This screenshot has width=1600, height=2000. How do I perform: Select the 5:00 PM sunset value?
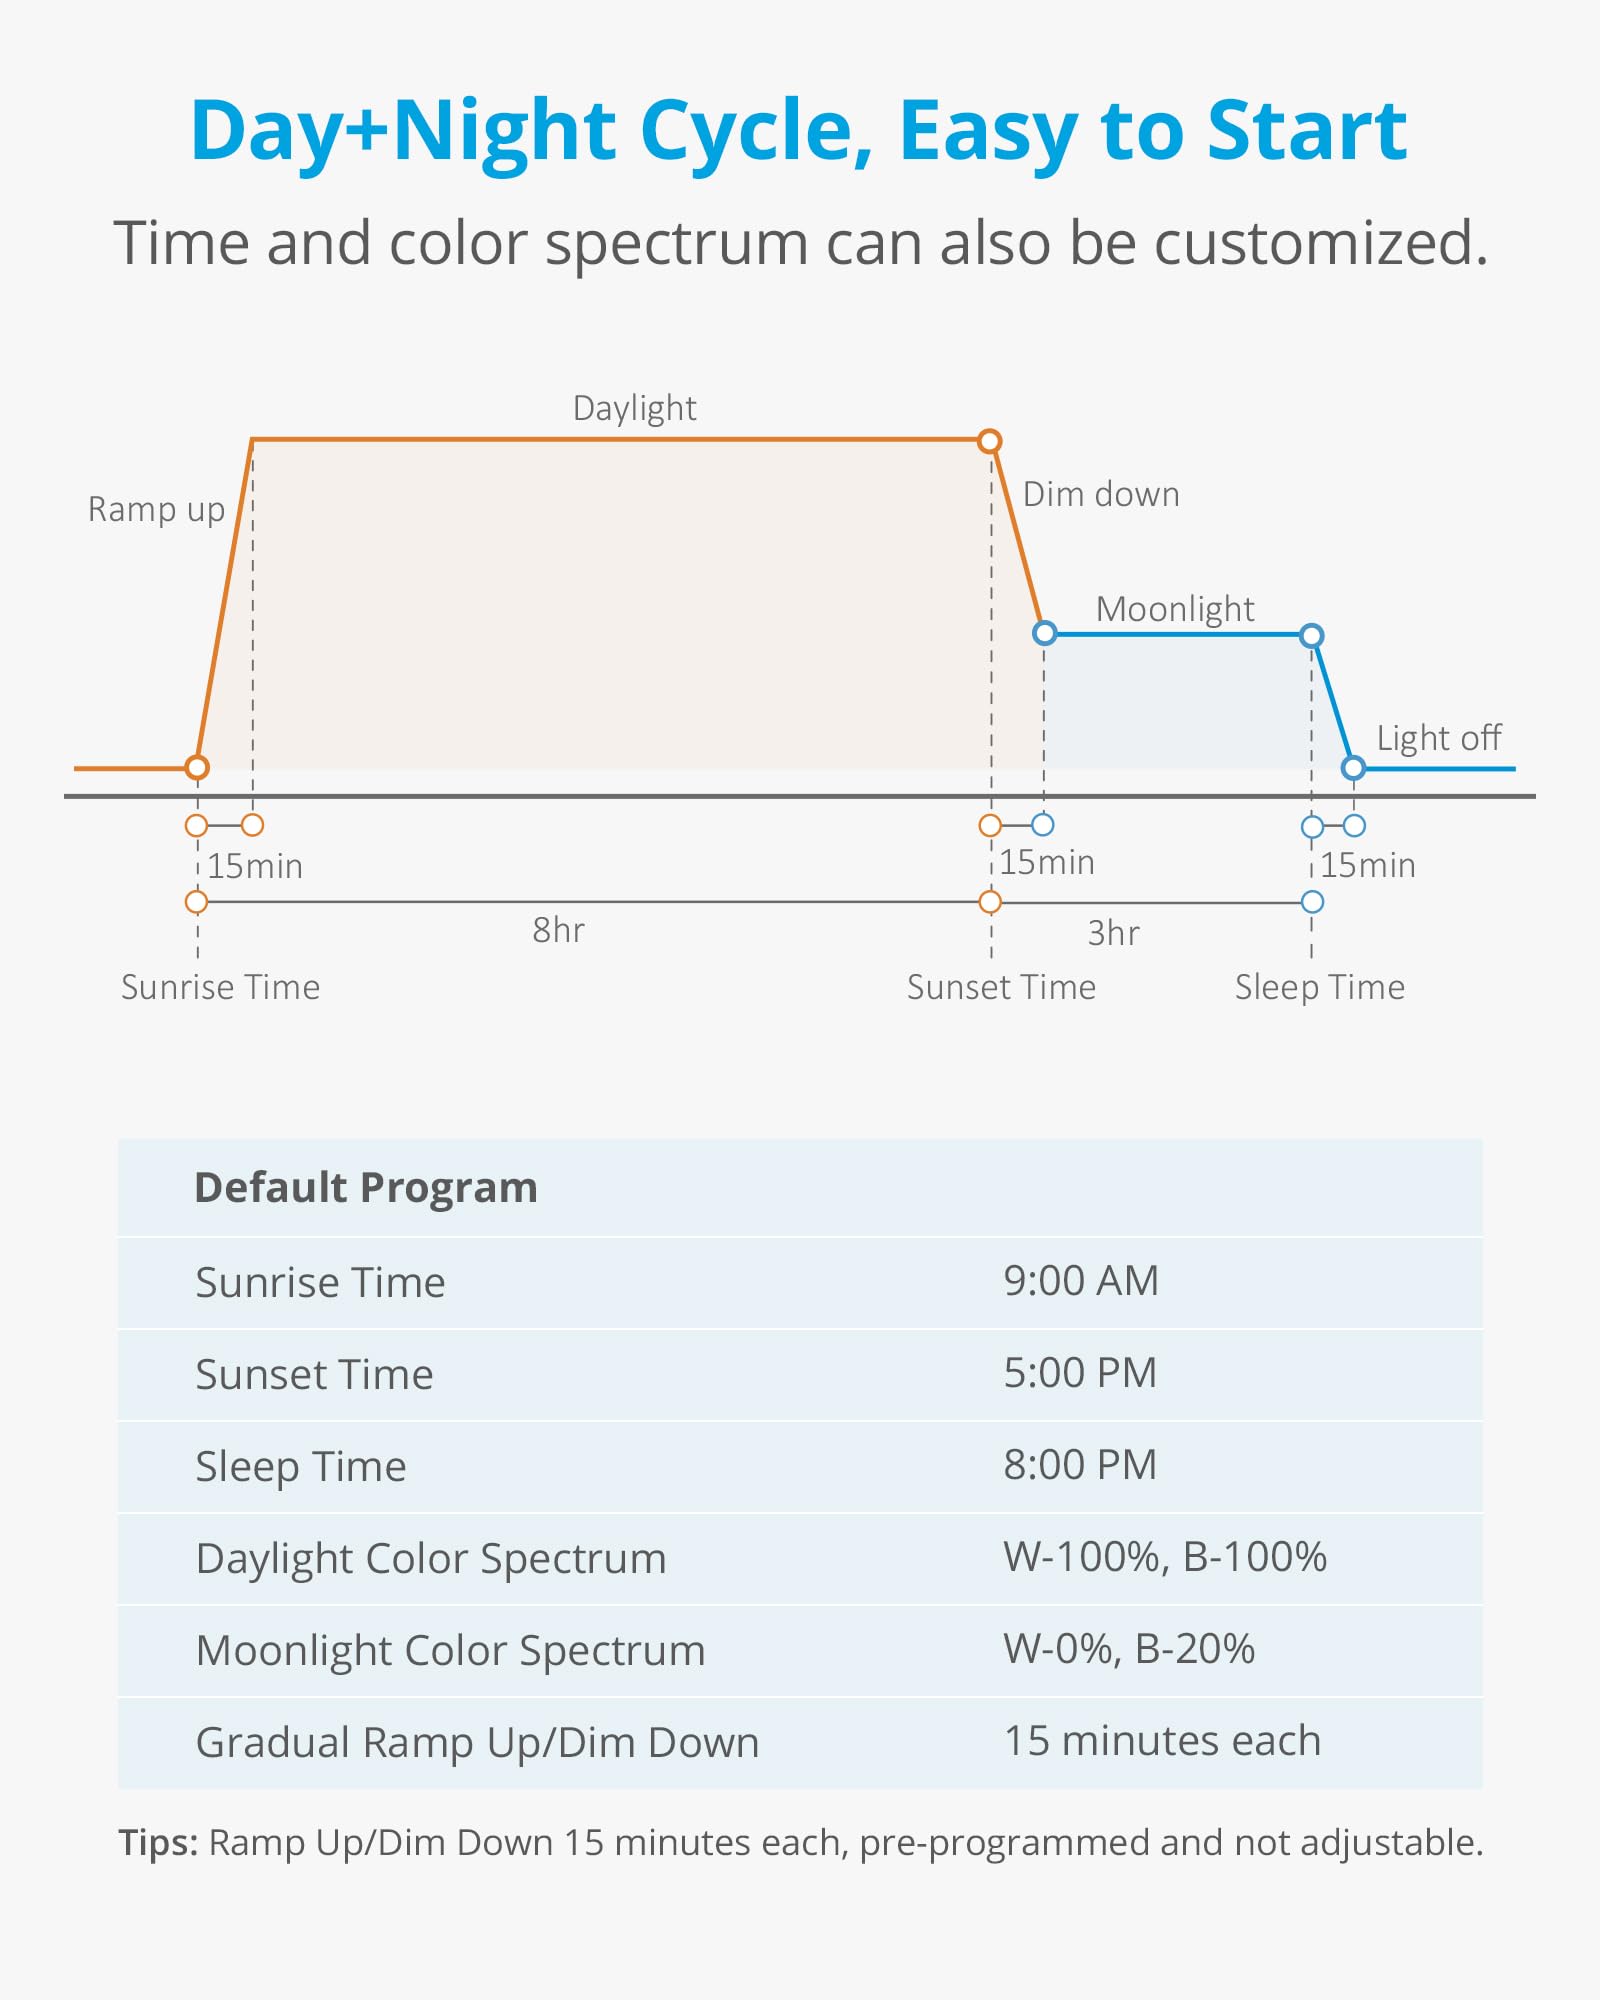(x=1080, y=1373)
